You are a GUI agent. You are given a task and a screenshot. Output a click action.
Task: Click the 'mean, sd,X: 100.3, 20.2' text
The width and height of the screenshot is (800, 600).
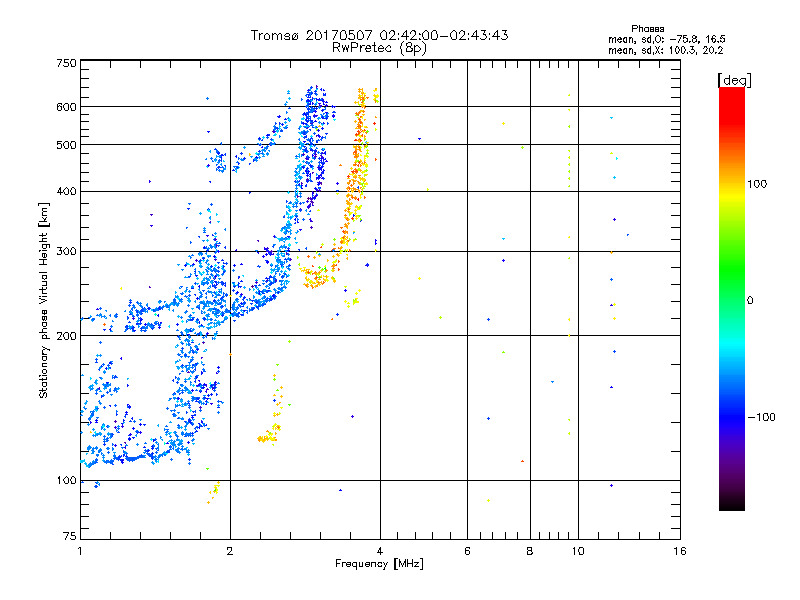[x=665, y=51]
